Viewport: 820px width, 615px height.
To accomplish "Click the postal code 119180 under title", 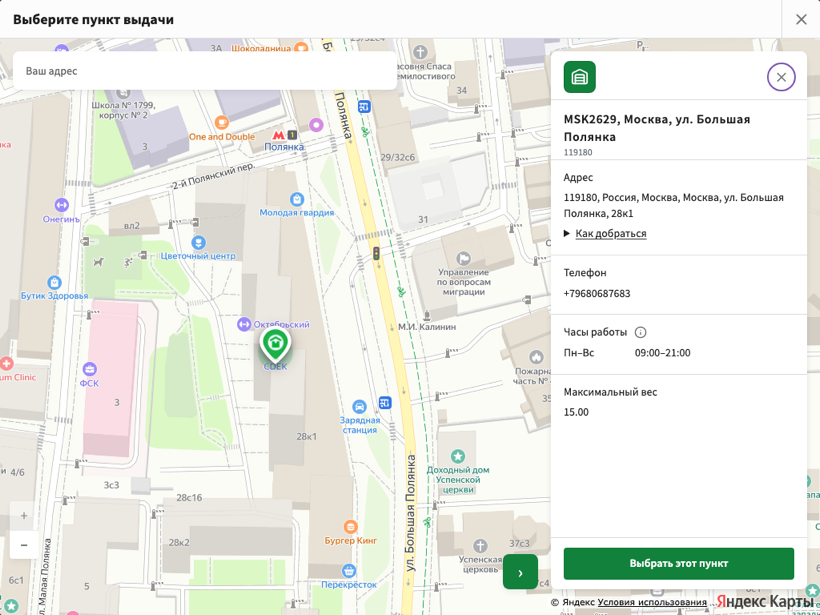I will pos(578,152).
